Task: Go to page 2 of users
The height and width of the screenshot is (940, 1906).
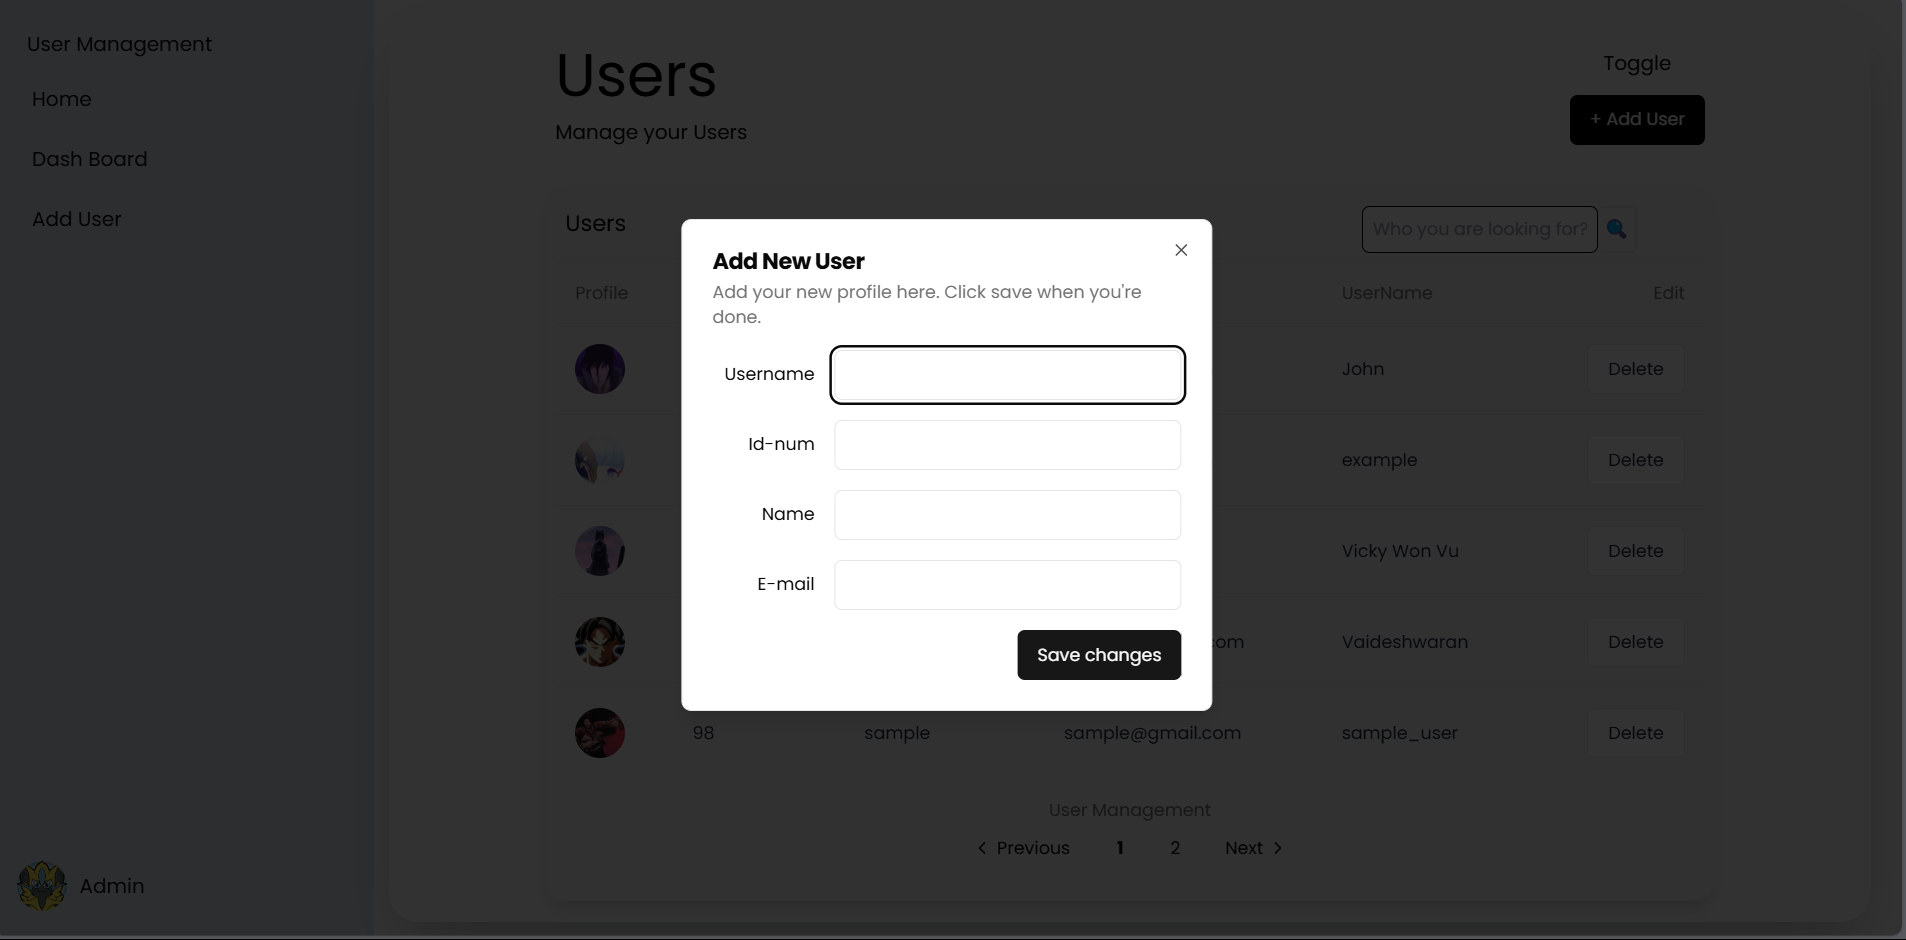Action: click(1175, 848)
